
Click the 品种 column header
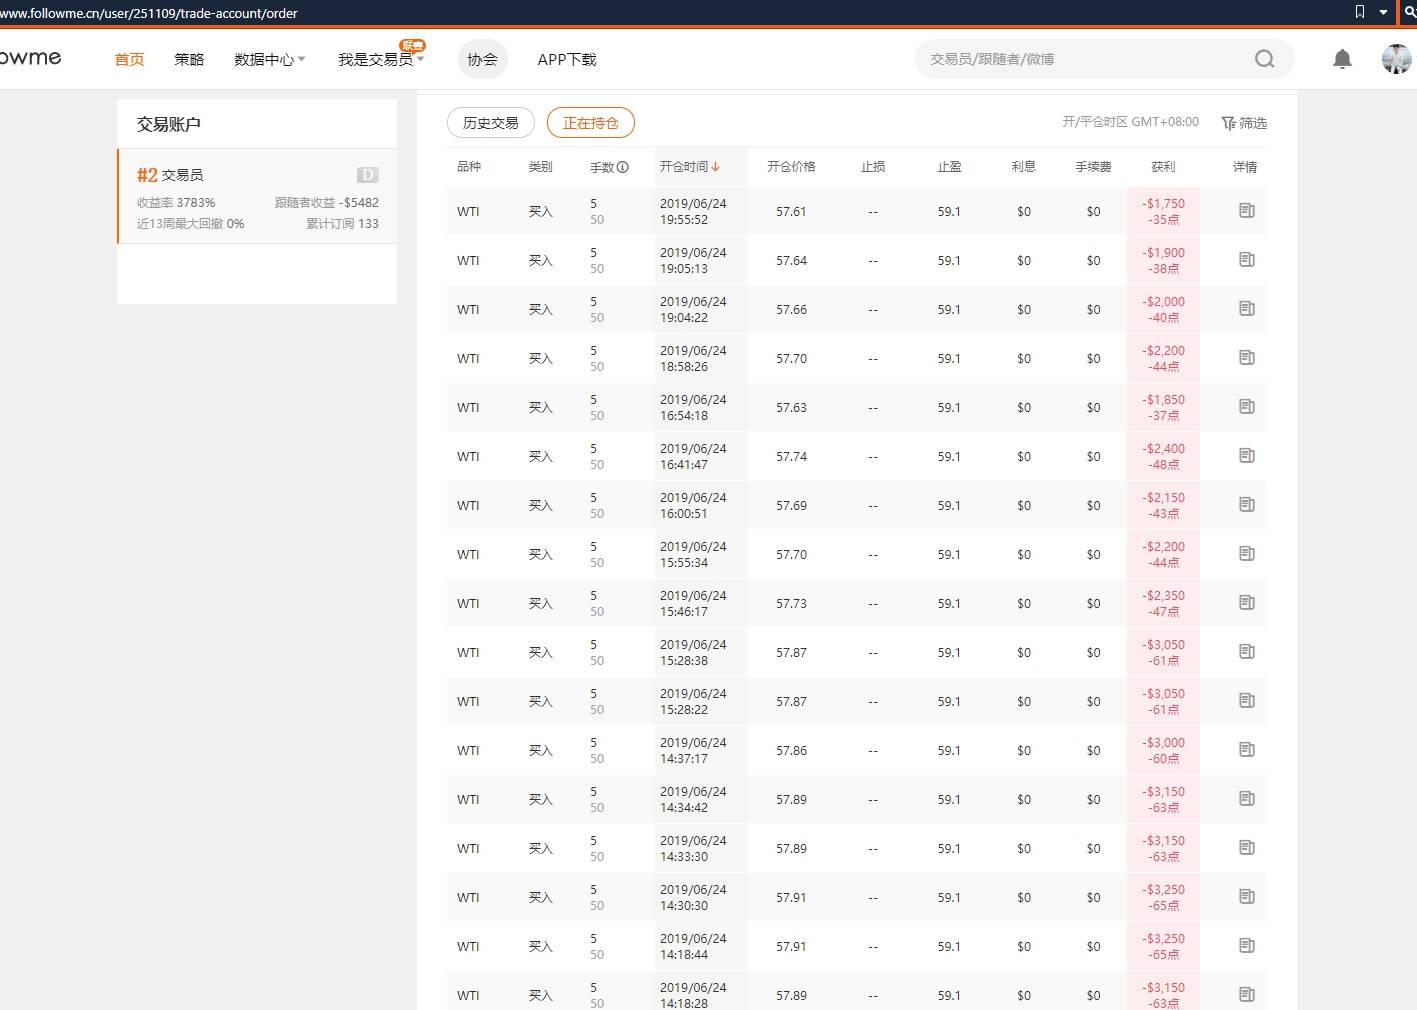point(469,167)
